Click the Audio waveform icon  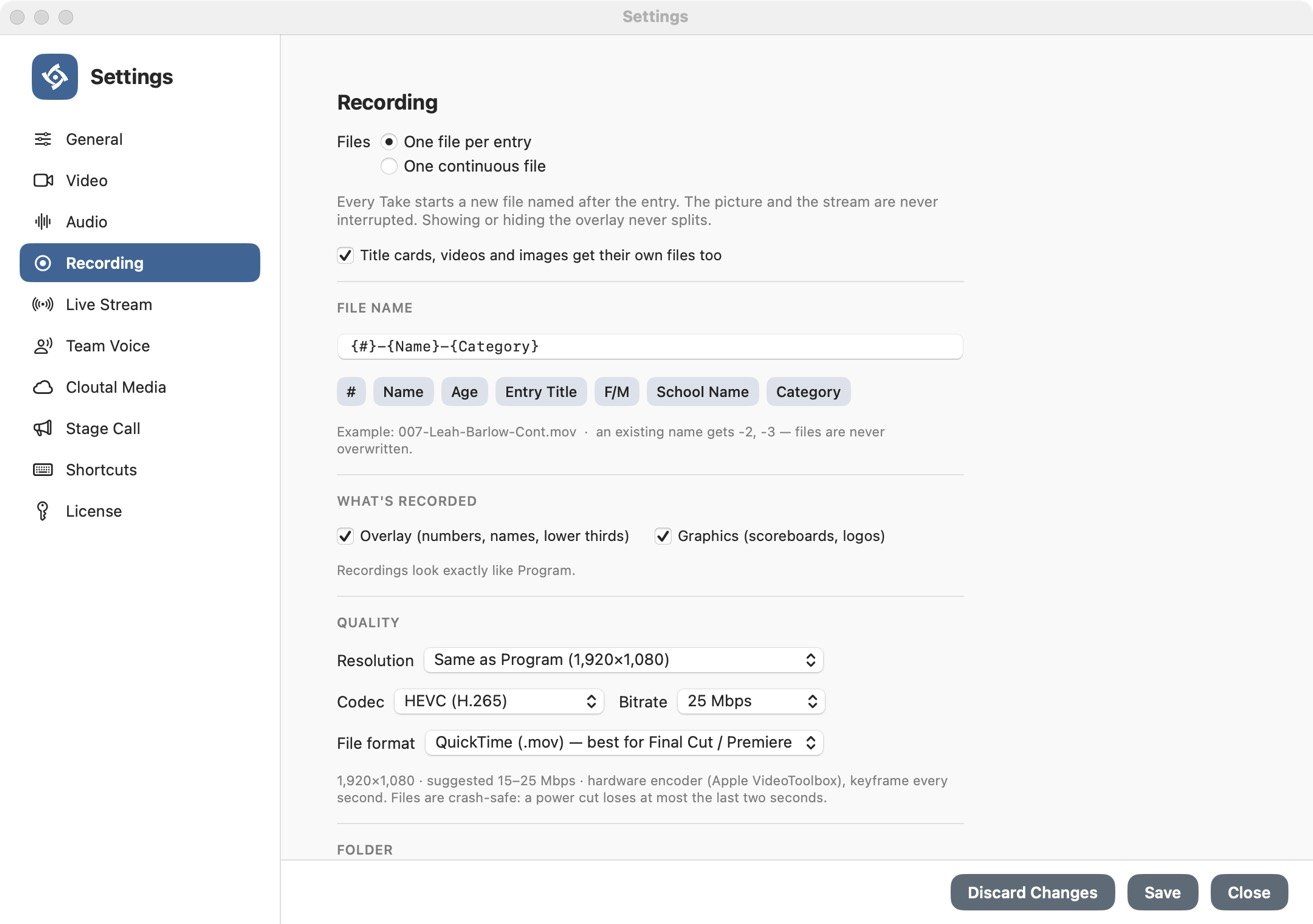(43, 222)
